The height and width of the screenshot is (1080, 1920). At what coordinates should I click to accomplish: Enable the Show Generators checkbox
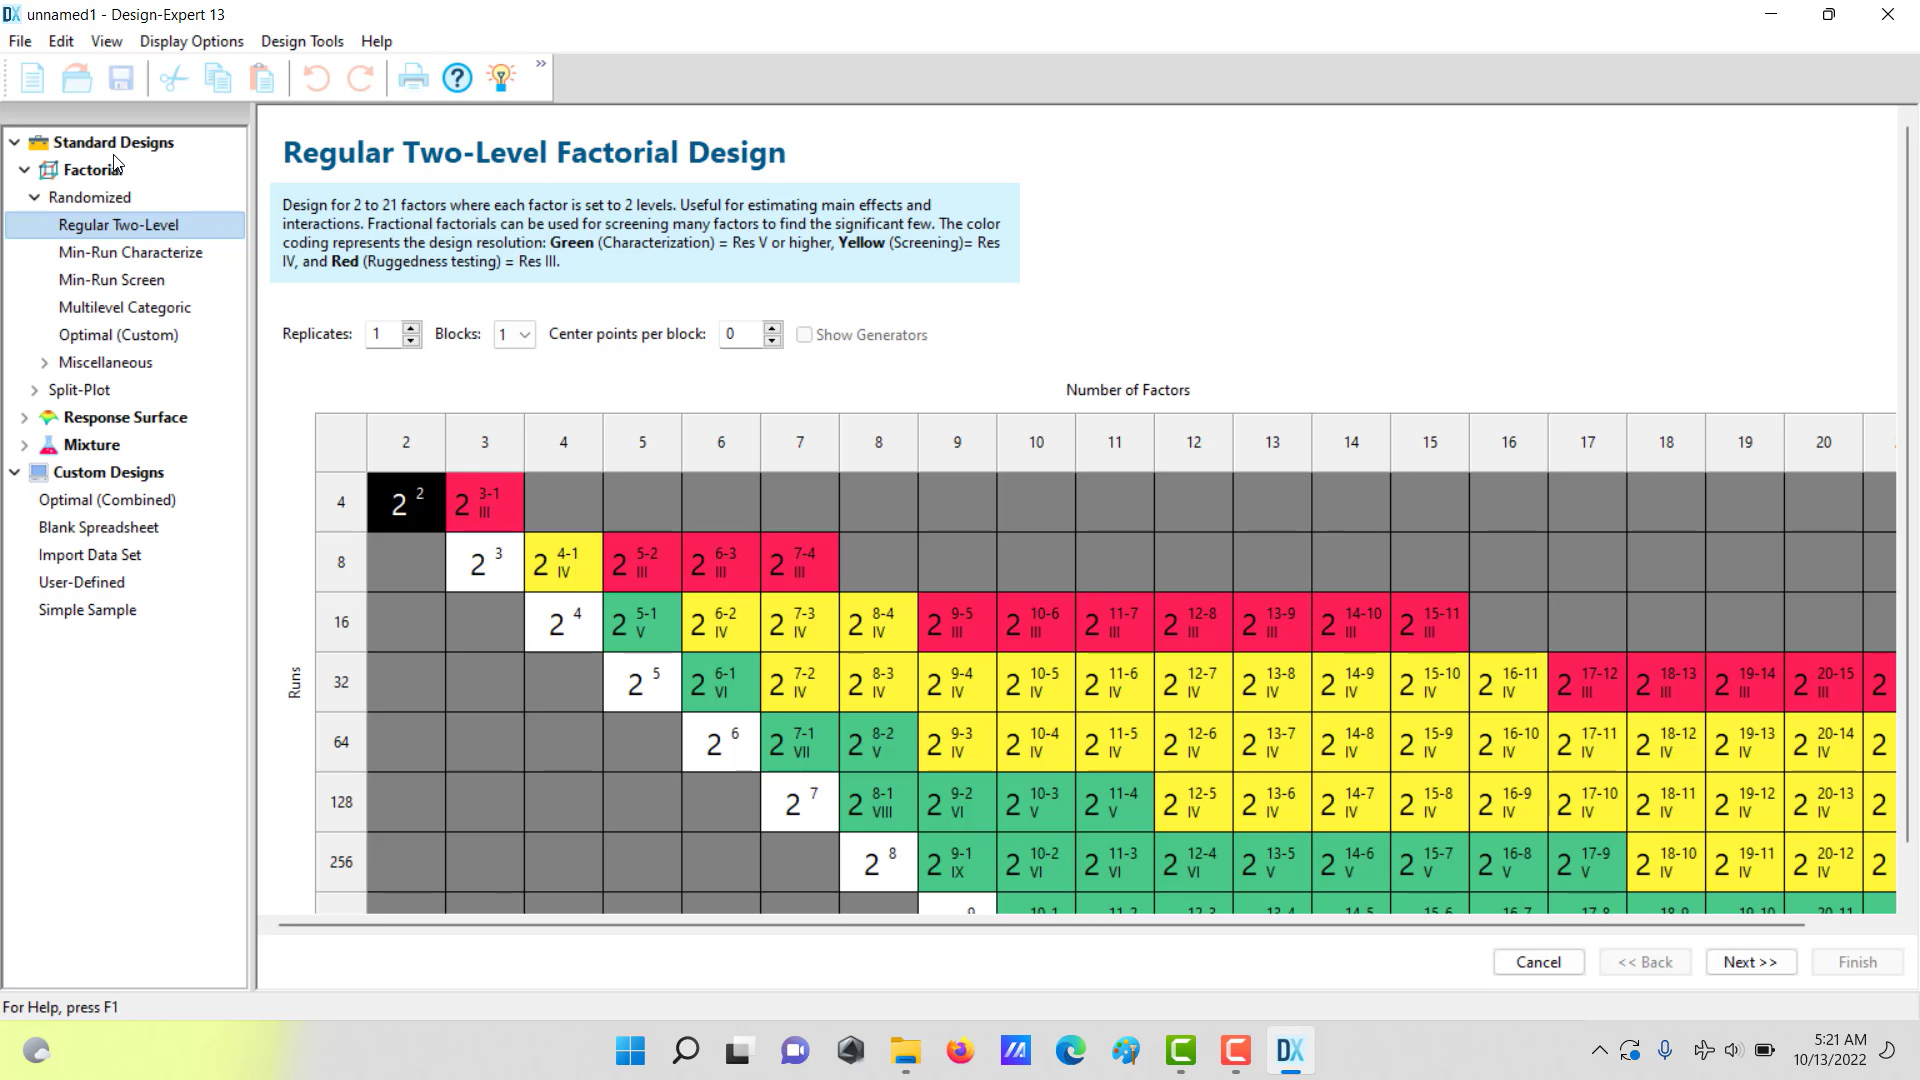point(804,335)
